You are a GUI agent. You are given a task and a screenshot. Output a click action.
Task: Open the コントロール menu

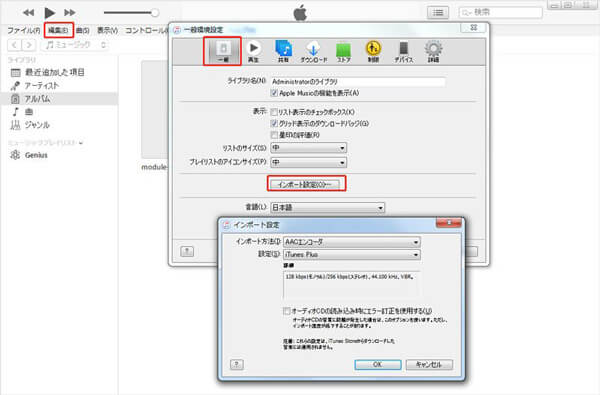point(146,30)
